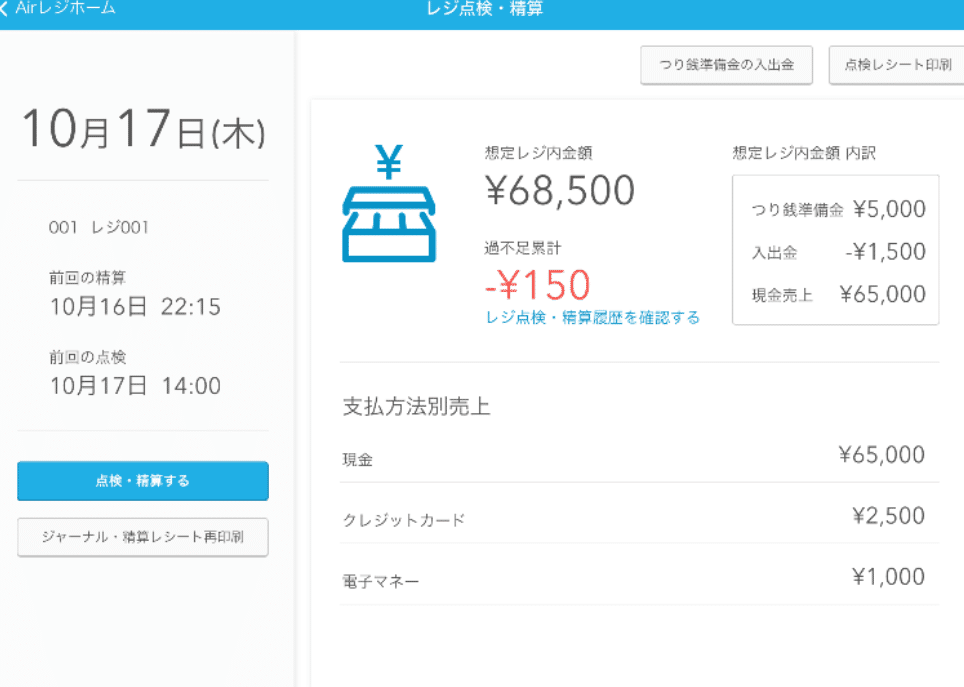Click ジャーナル・精算レシート再印刷
The image size is (964, 687).
coord(142,537)
